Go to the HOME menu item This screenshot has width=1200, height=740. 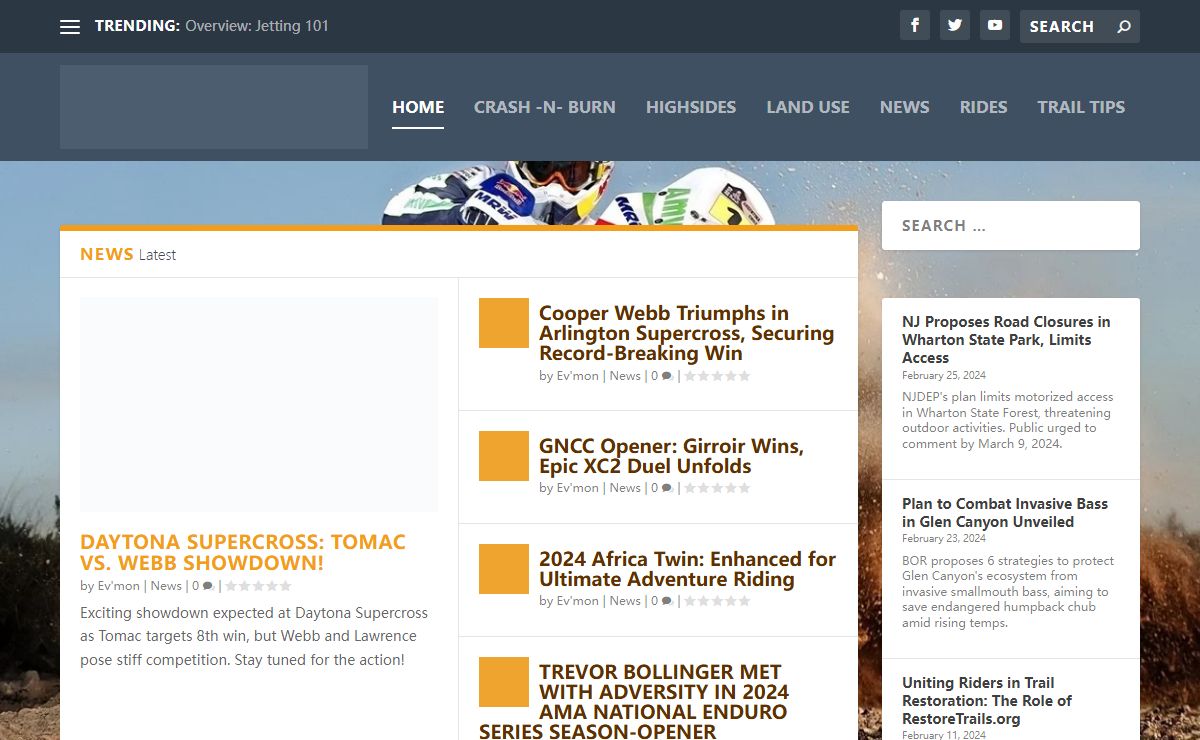(x=418, y=107)
